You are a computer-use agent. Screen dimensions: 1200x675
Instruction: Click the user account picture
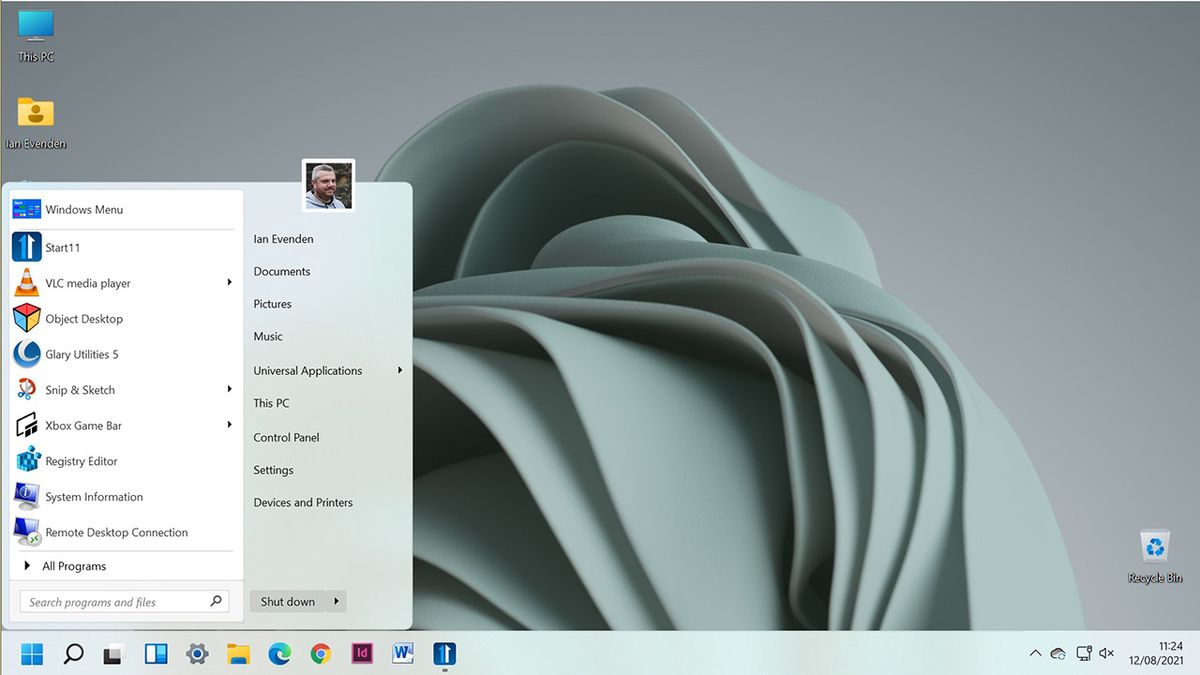click(329, 185)
